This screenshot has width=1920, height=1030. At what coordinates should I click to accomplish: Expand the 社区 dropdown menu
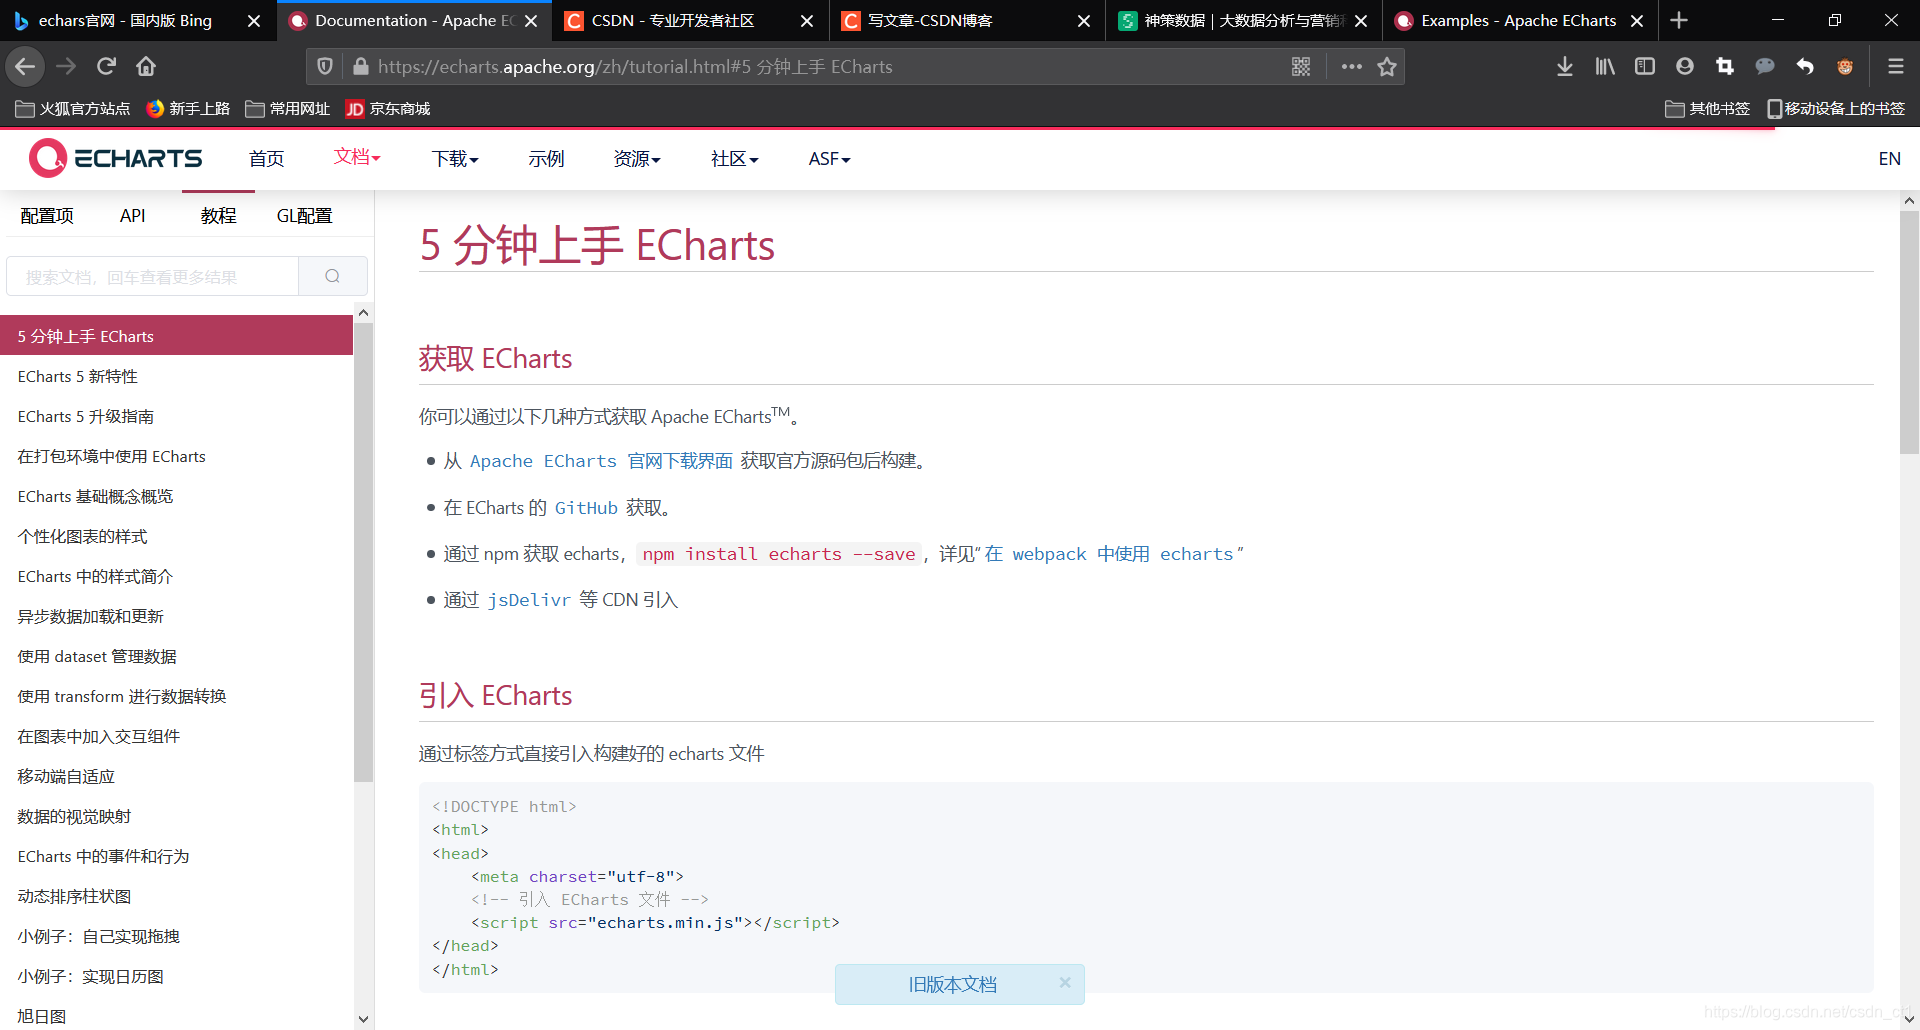735,159
